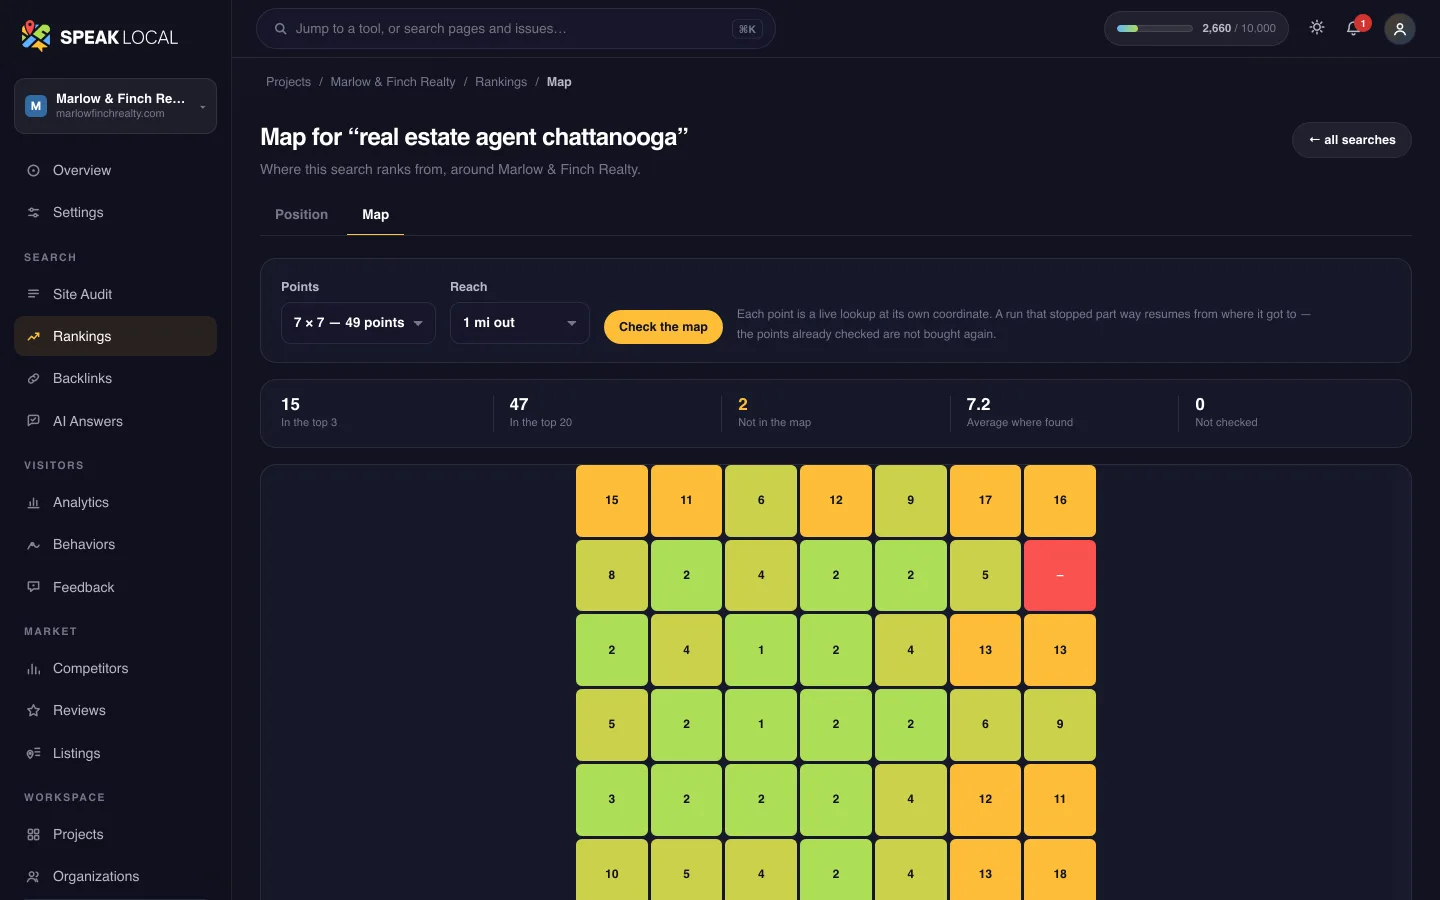Click the 2,660 / 10,000 usage bar
Viewport: 1440px width, 900px height.
1196,29
